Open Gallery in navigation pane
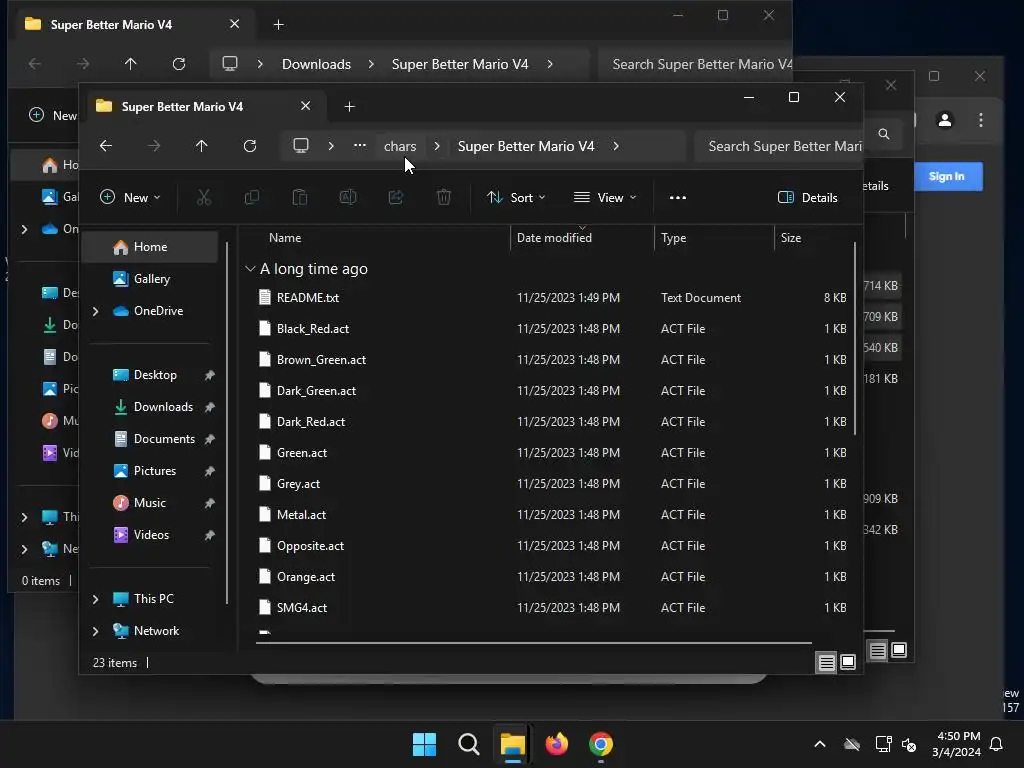Screen dimensions: 1024x768 click(x=152, y=279)
